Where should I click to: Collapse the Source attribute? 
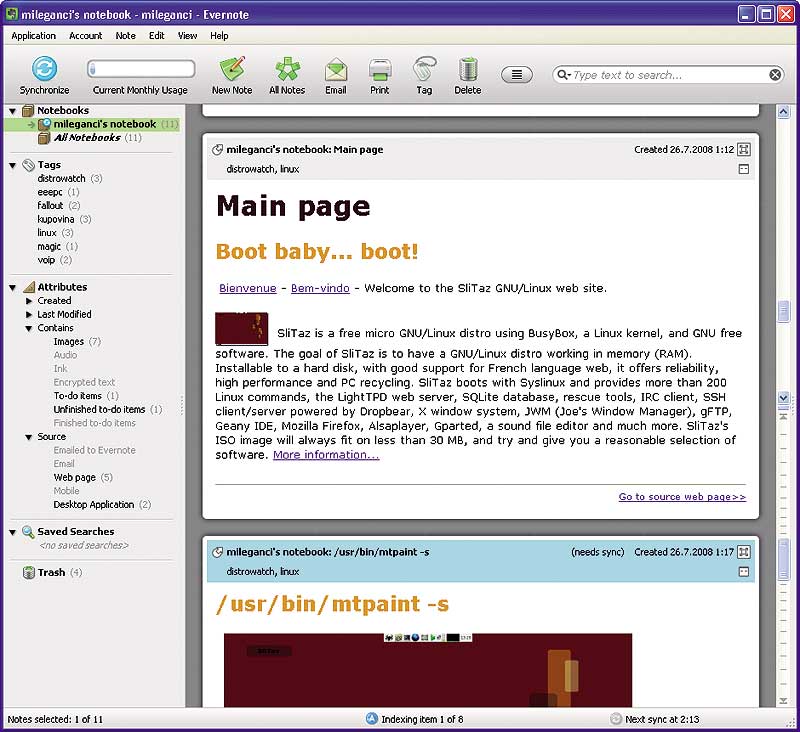[29, 437]
